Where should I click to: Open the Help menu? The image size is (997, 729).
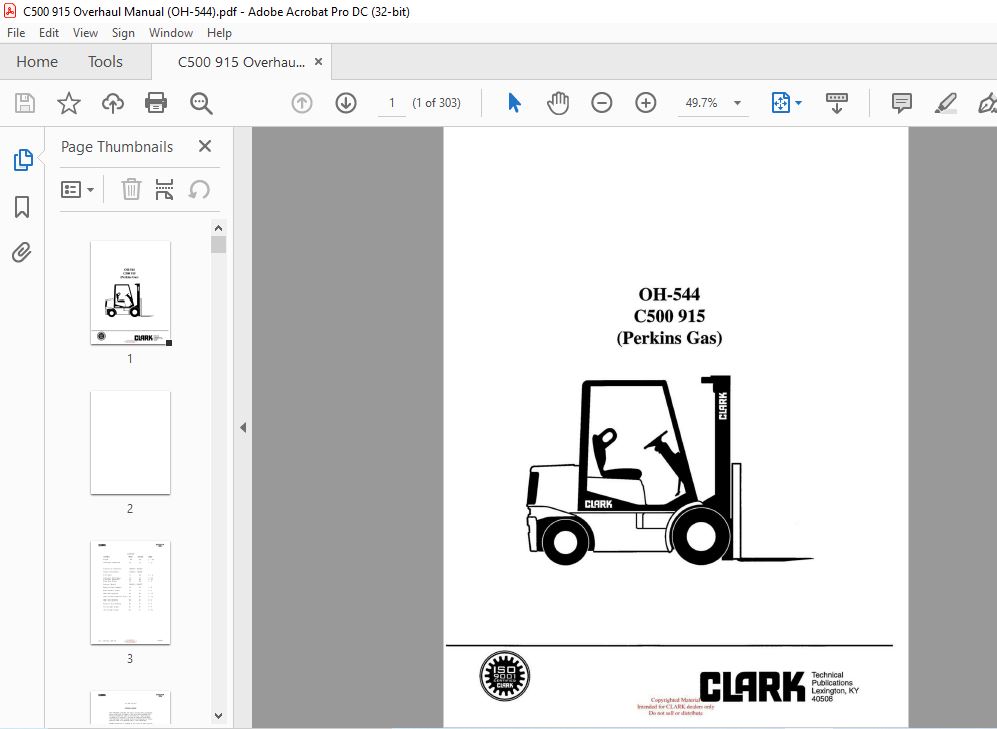coord(219,33)
